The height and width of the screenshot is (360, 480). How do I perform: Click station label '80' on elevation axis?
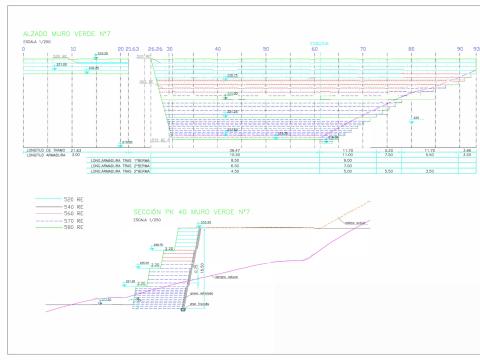[x=411, y=49]
